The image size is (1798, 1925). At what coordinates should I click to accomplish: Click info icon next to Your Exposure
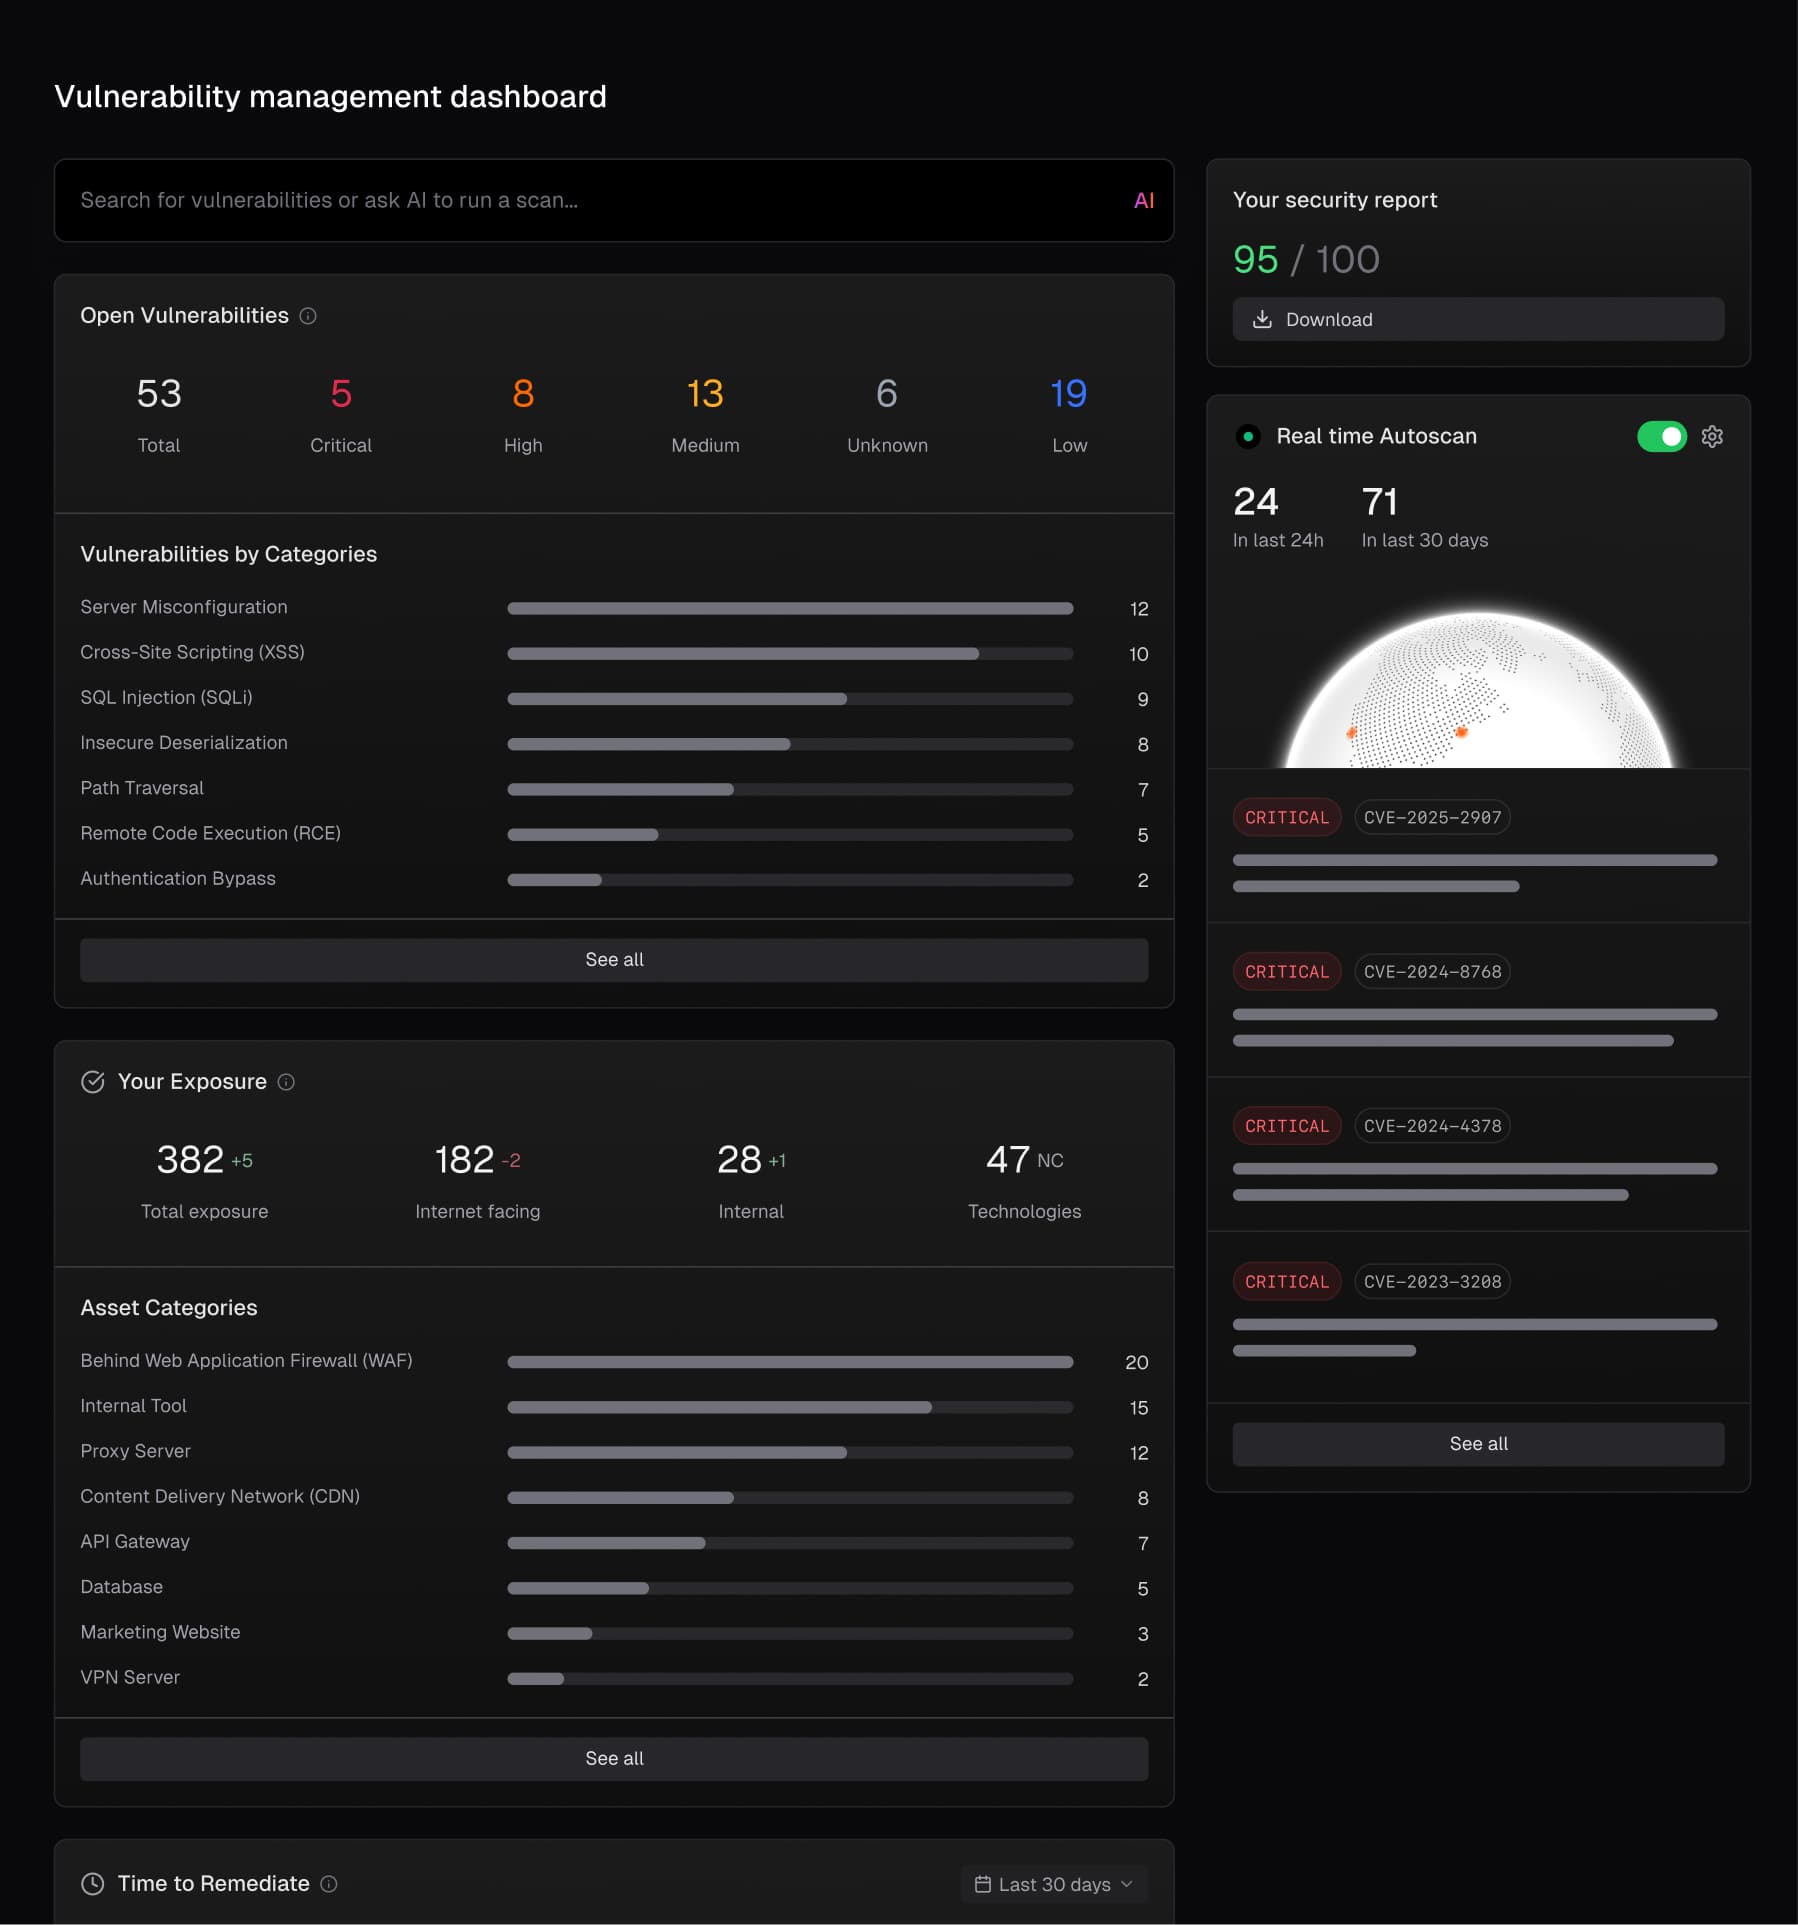(x=286, y=1082)
